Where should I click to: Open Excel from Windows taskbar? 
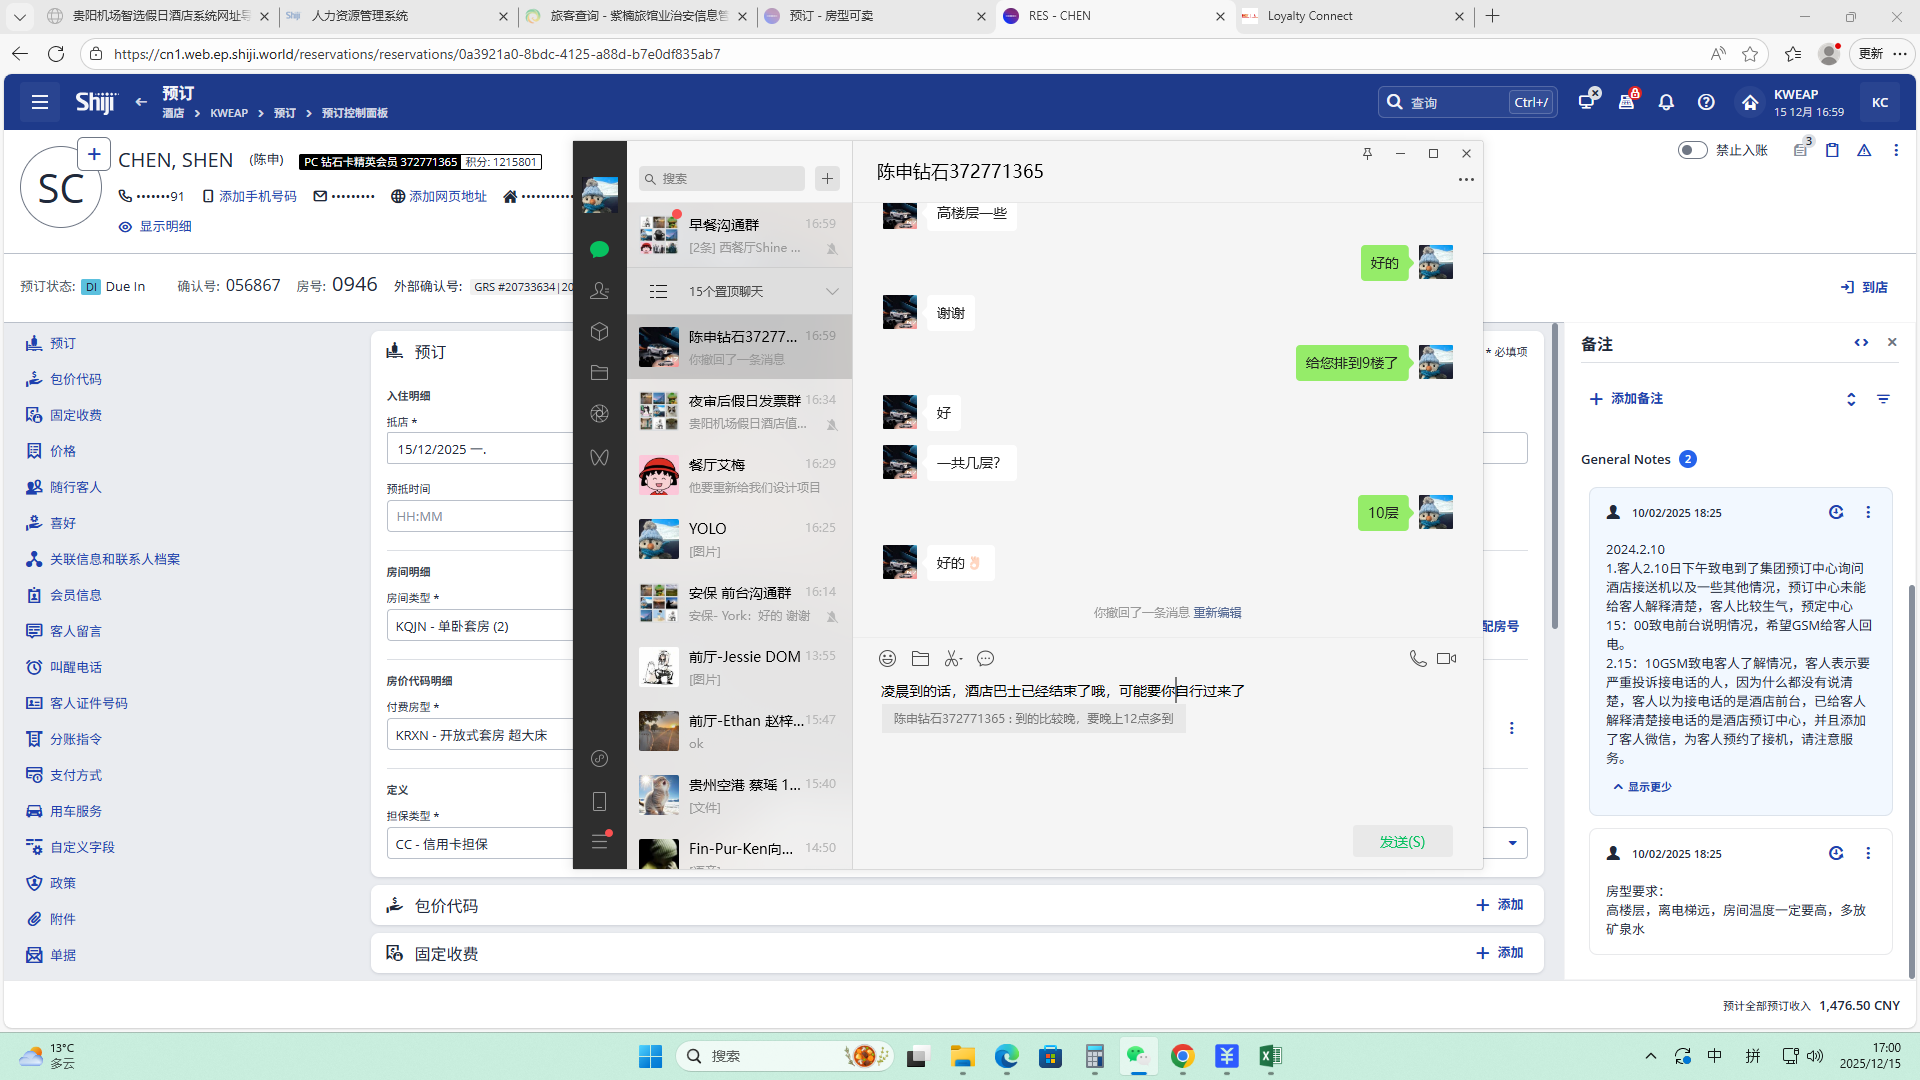tap(1270, 1056)
